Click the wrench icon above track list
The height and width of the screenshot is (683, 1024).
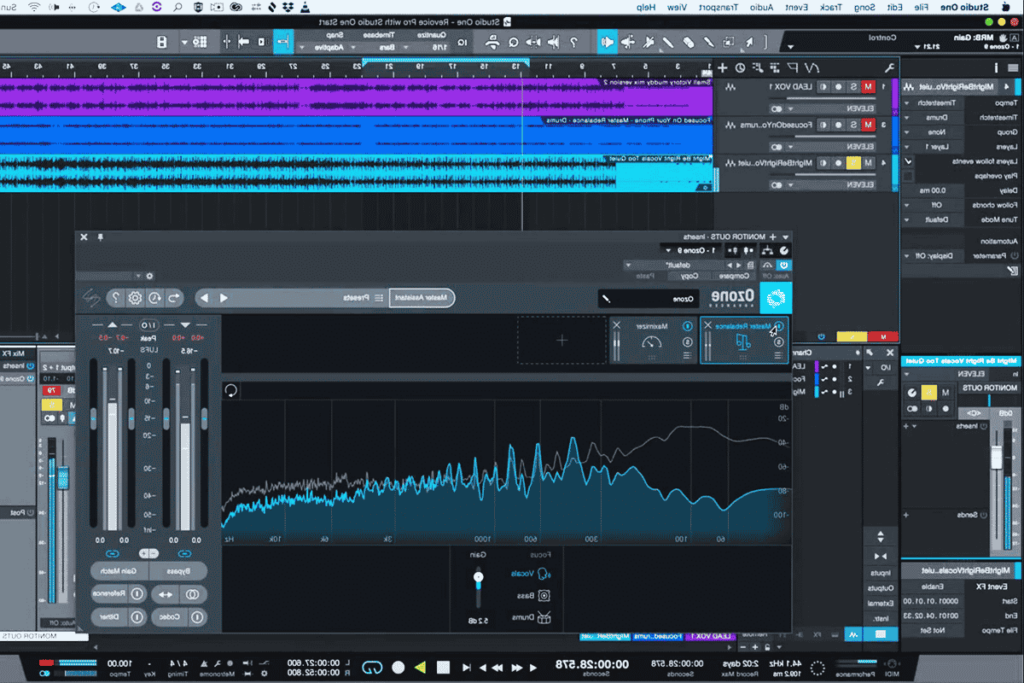pos(889,68)
